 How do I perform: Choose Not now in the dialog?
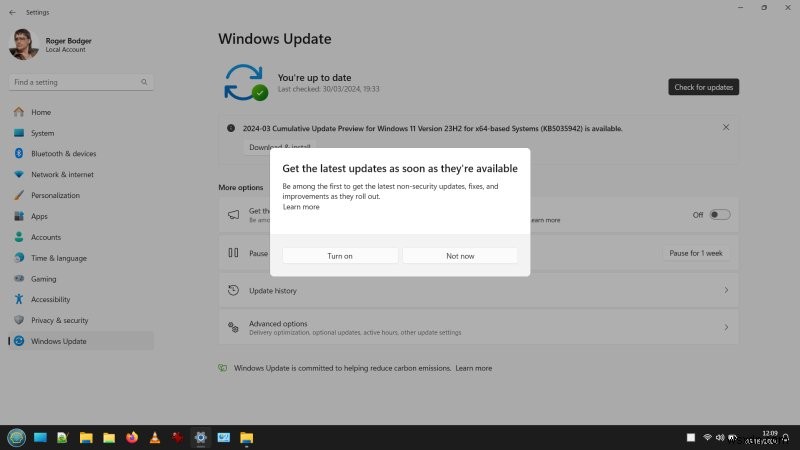[x=460, y=256]
